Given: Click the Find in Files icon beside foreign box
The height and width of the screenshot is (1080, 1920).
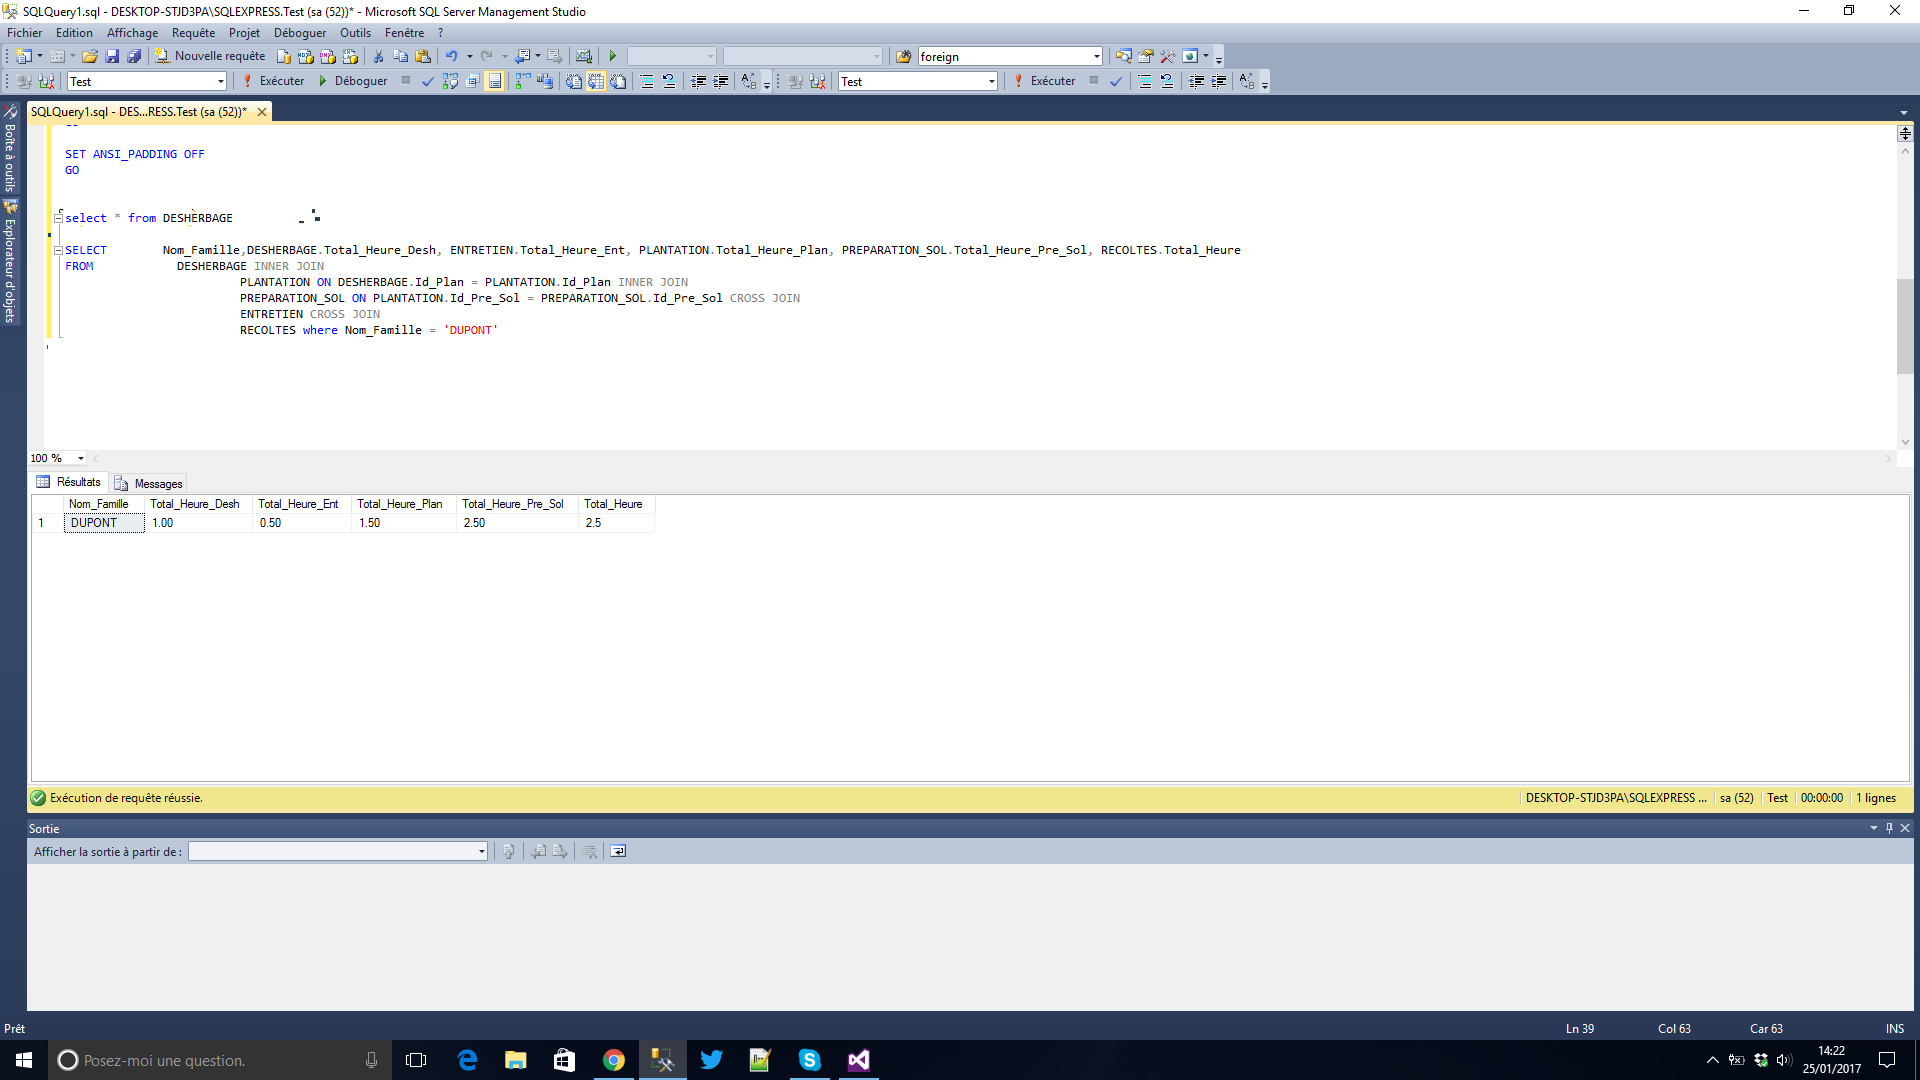Looking at the screenshot, I should [x=904, y=57].
